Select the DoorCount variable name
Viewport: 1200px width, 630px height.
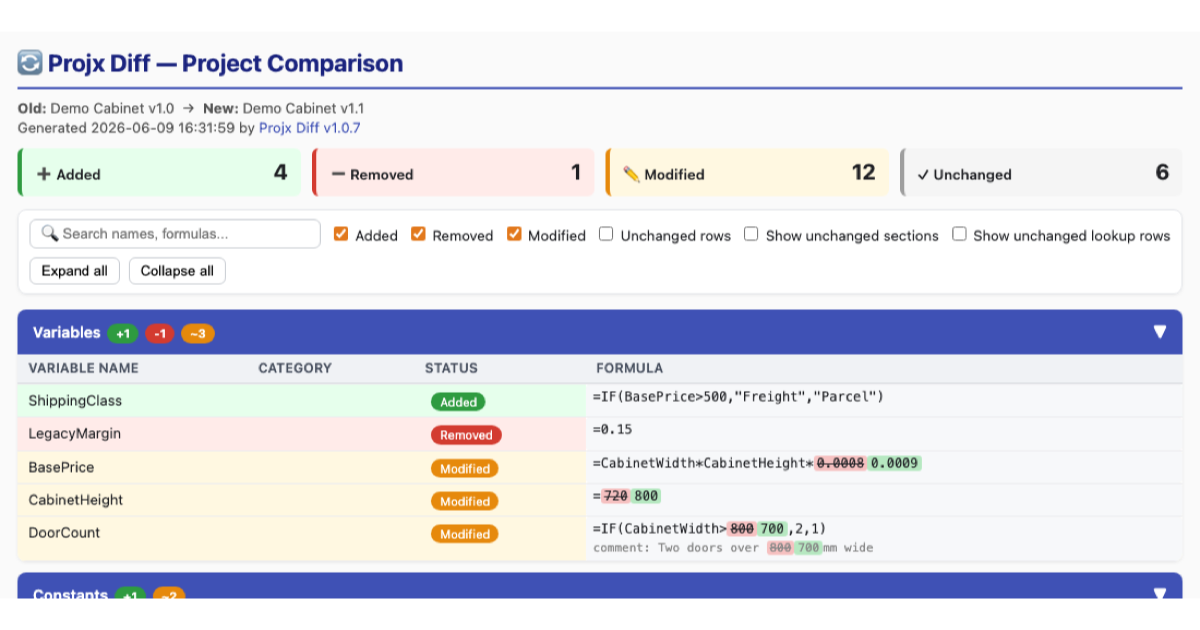point(64,533)
